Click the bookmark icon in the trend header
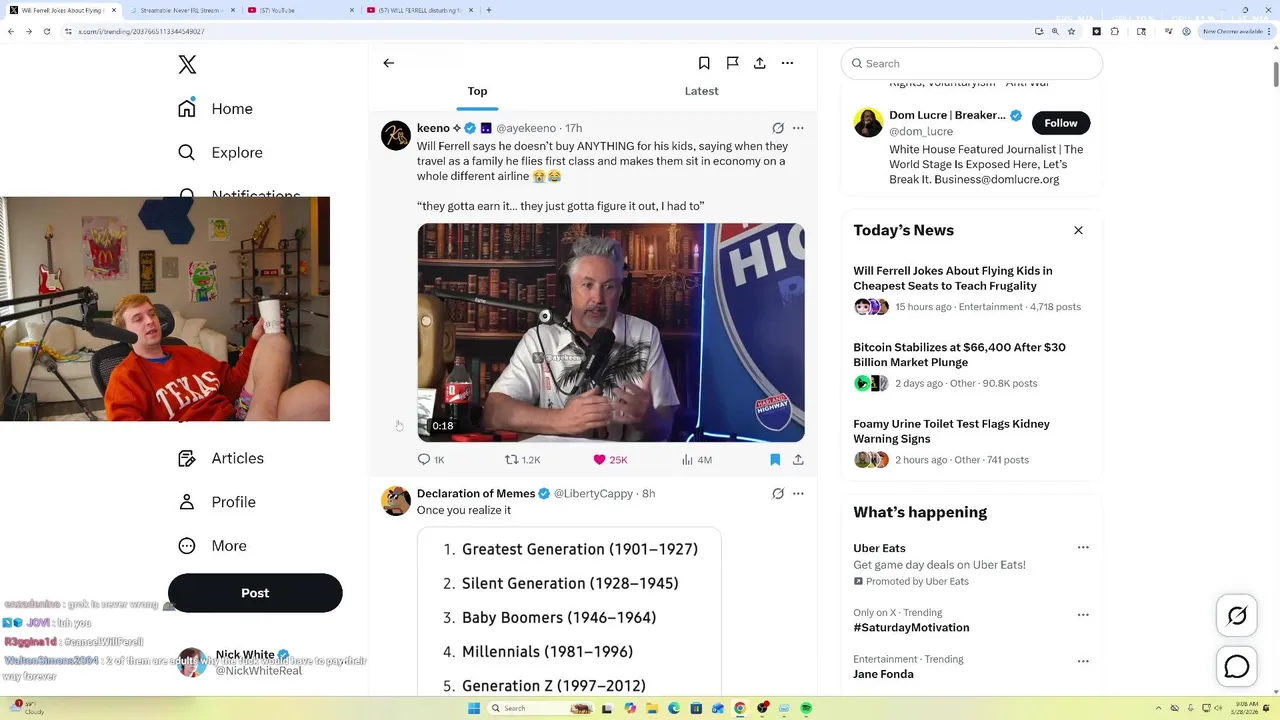 (x=704, y=63)
